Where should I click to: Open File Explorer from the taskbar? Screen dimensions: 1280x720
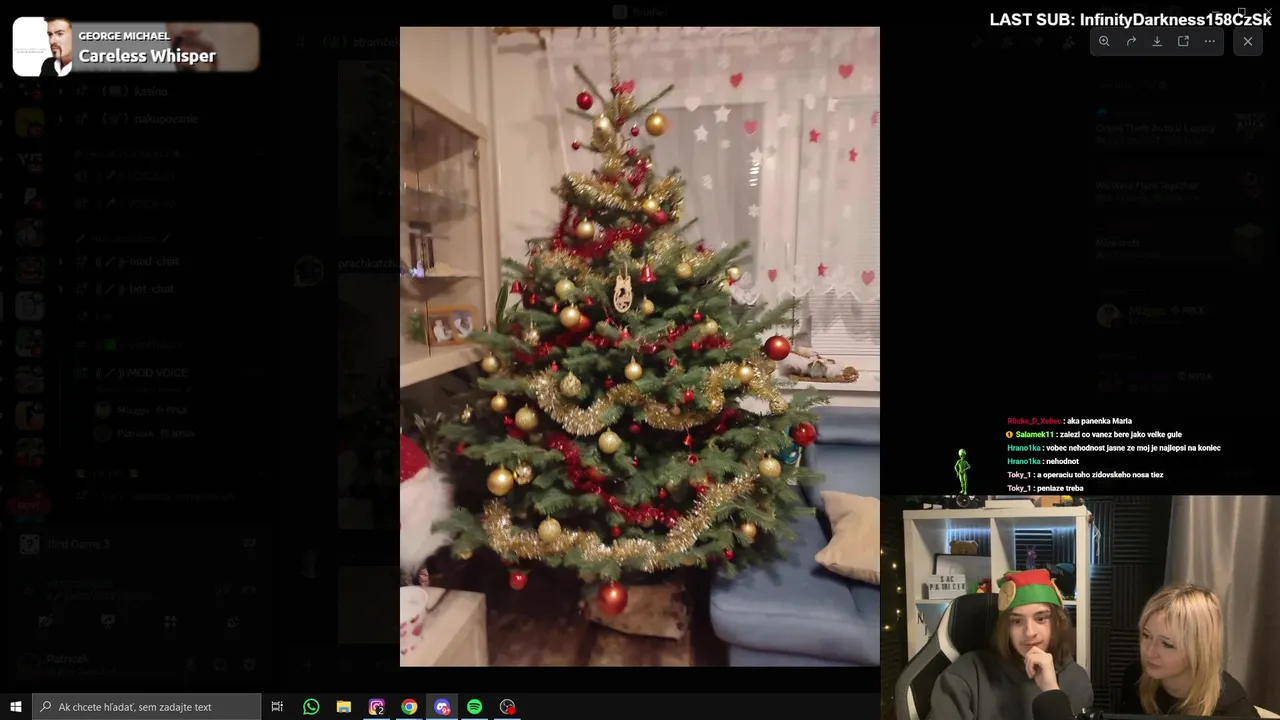[x=344, y=707]
